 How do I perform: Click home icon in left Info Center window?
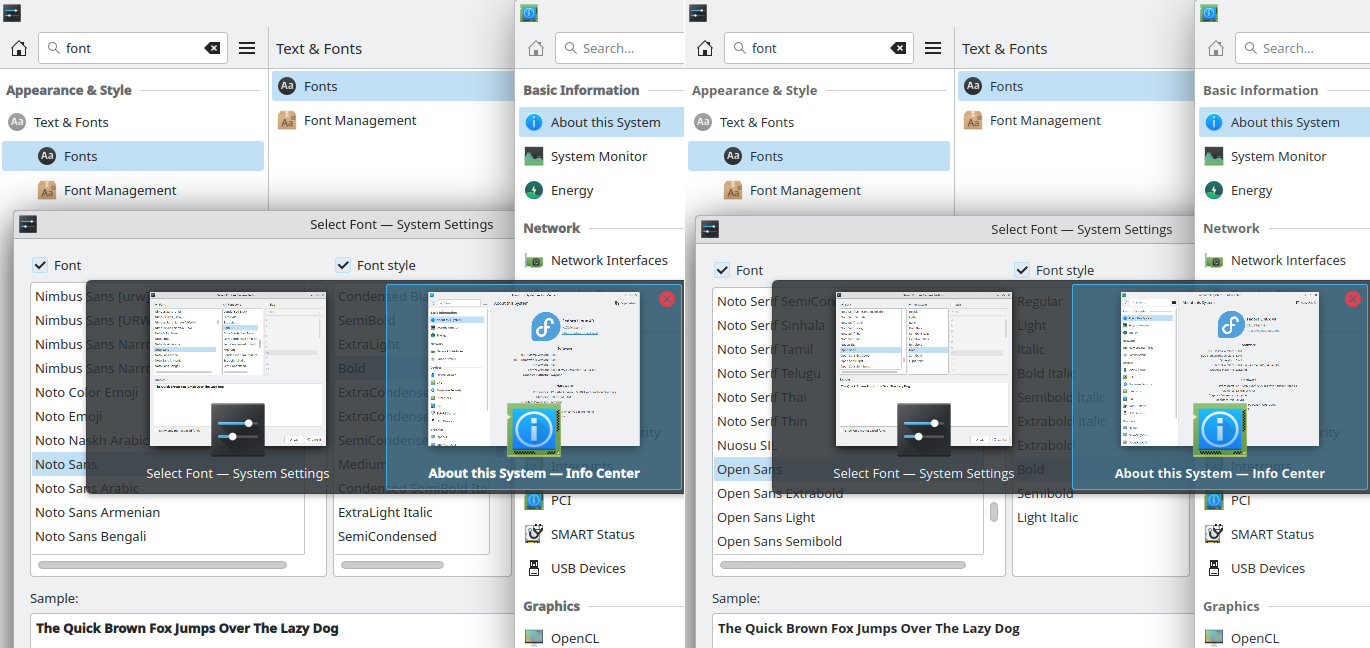tap(536, 48)
